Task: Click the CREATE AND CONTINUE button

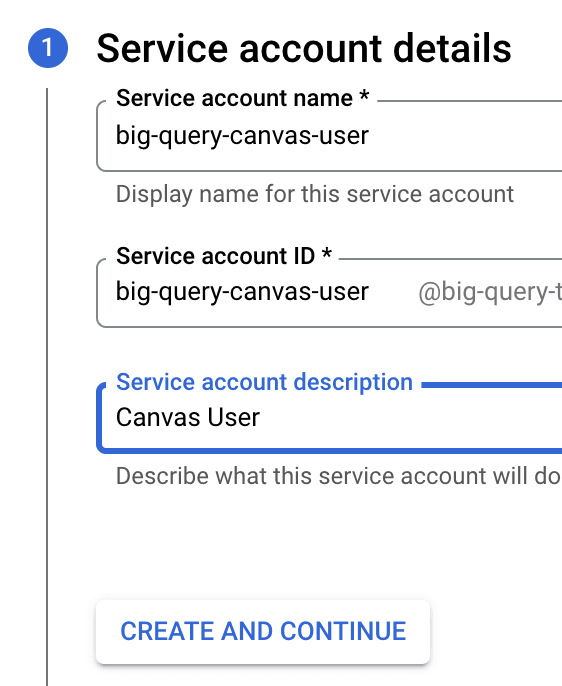Action: pyautogui.click(x=263, y=632)
